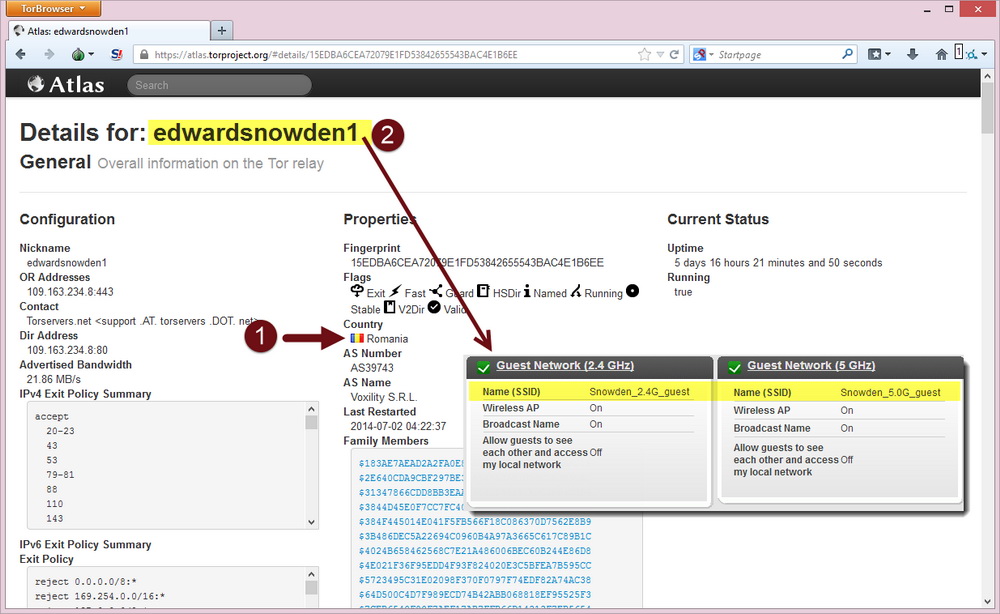The image size is (1000, 614).
Task: Click the Valid flag checkmark icon
Action: point(434,308)
